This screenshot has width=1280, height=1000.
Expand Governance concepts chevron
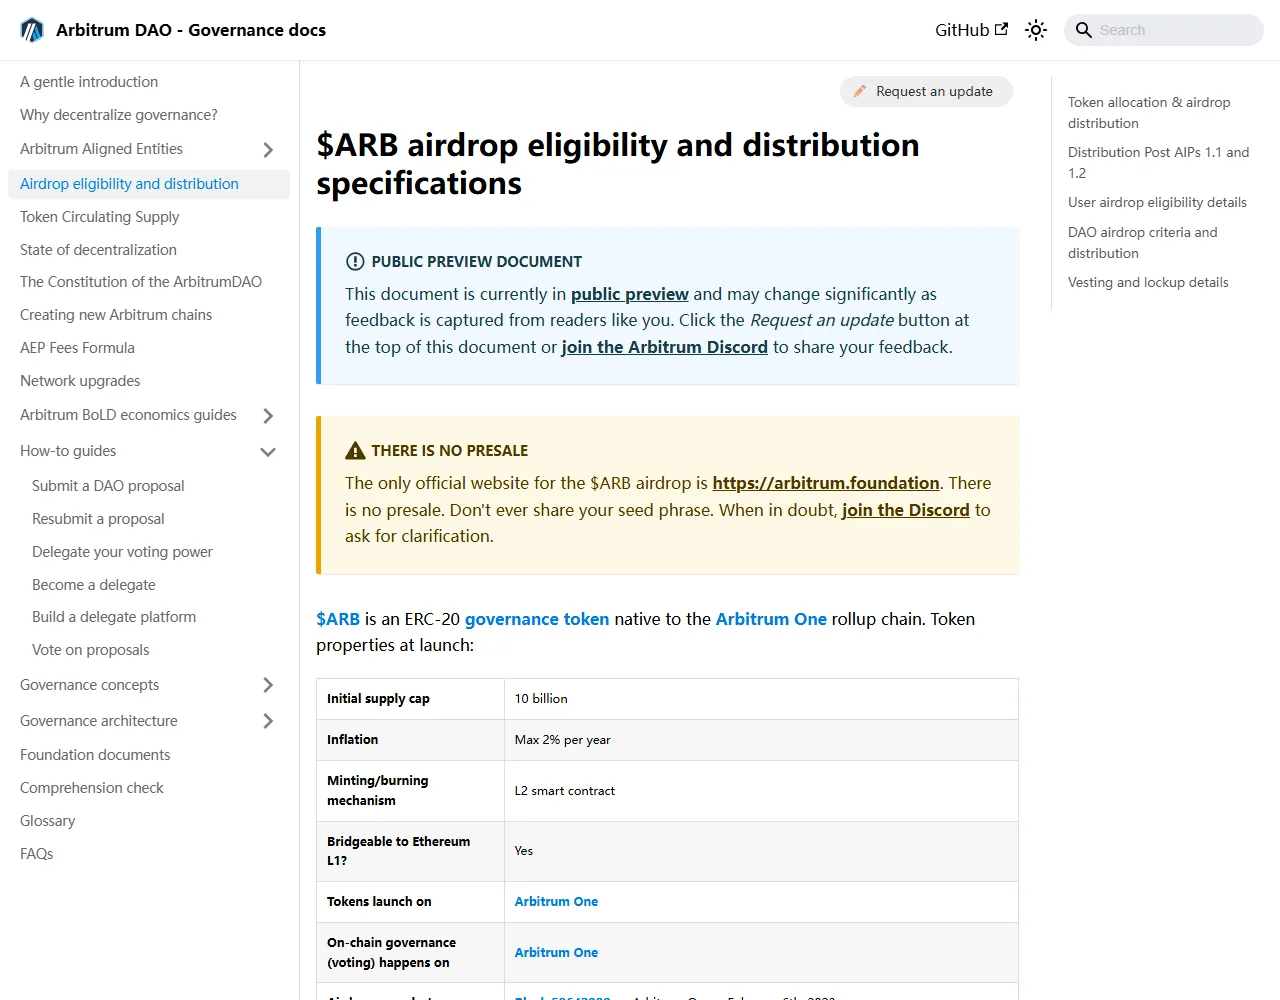(268, 686)
